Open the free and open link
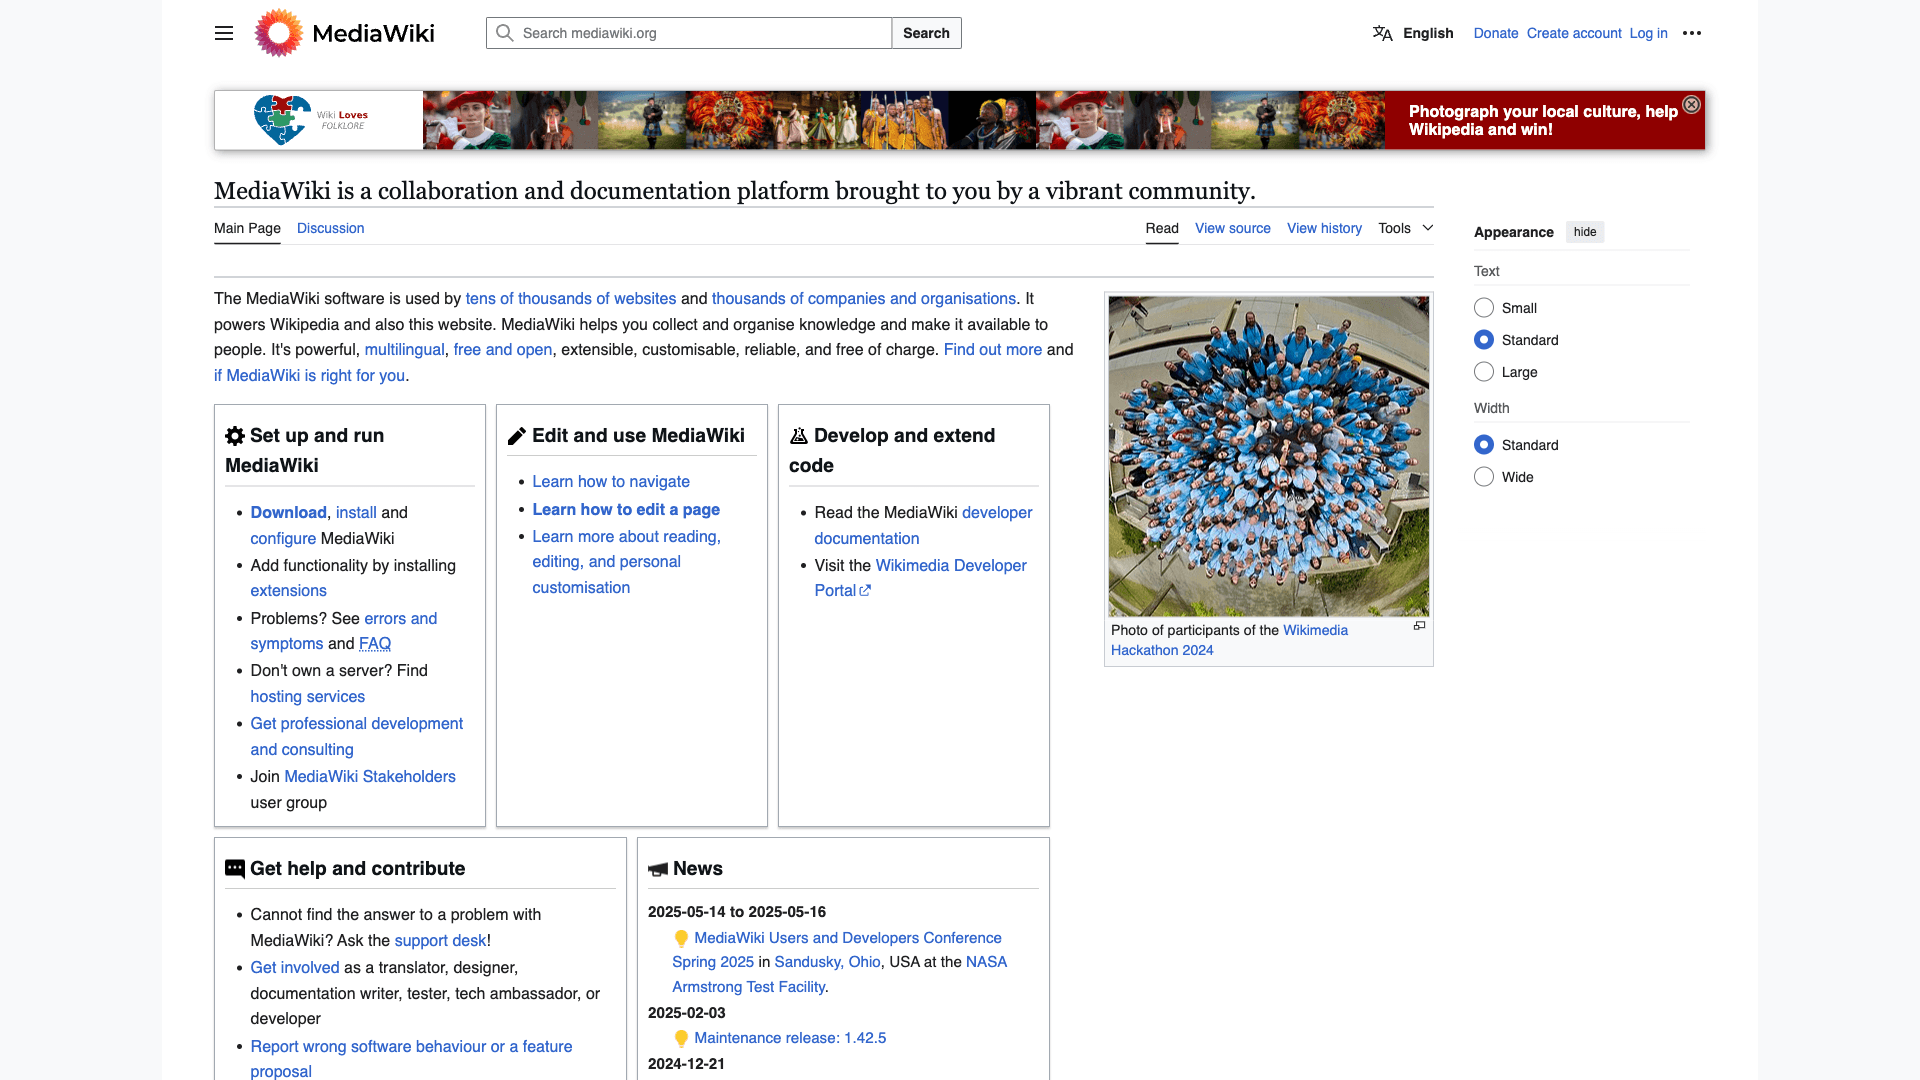 click(503, 350)
